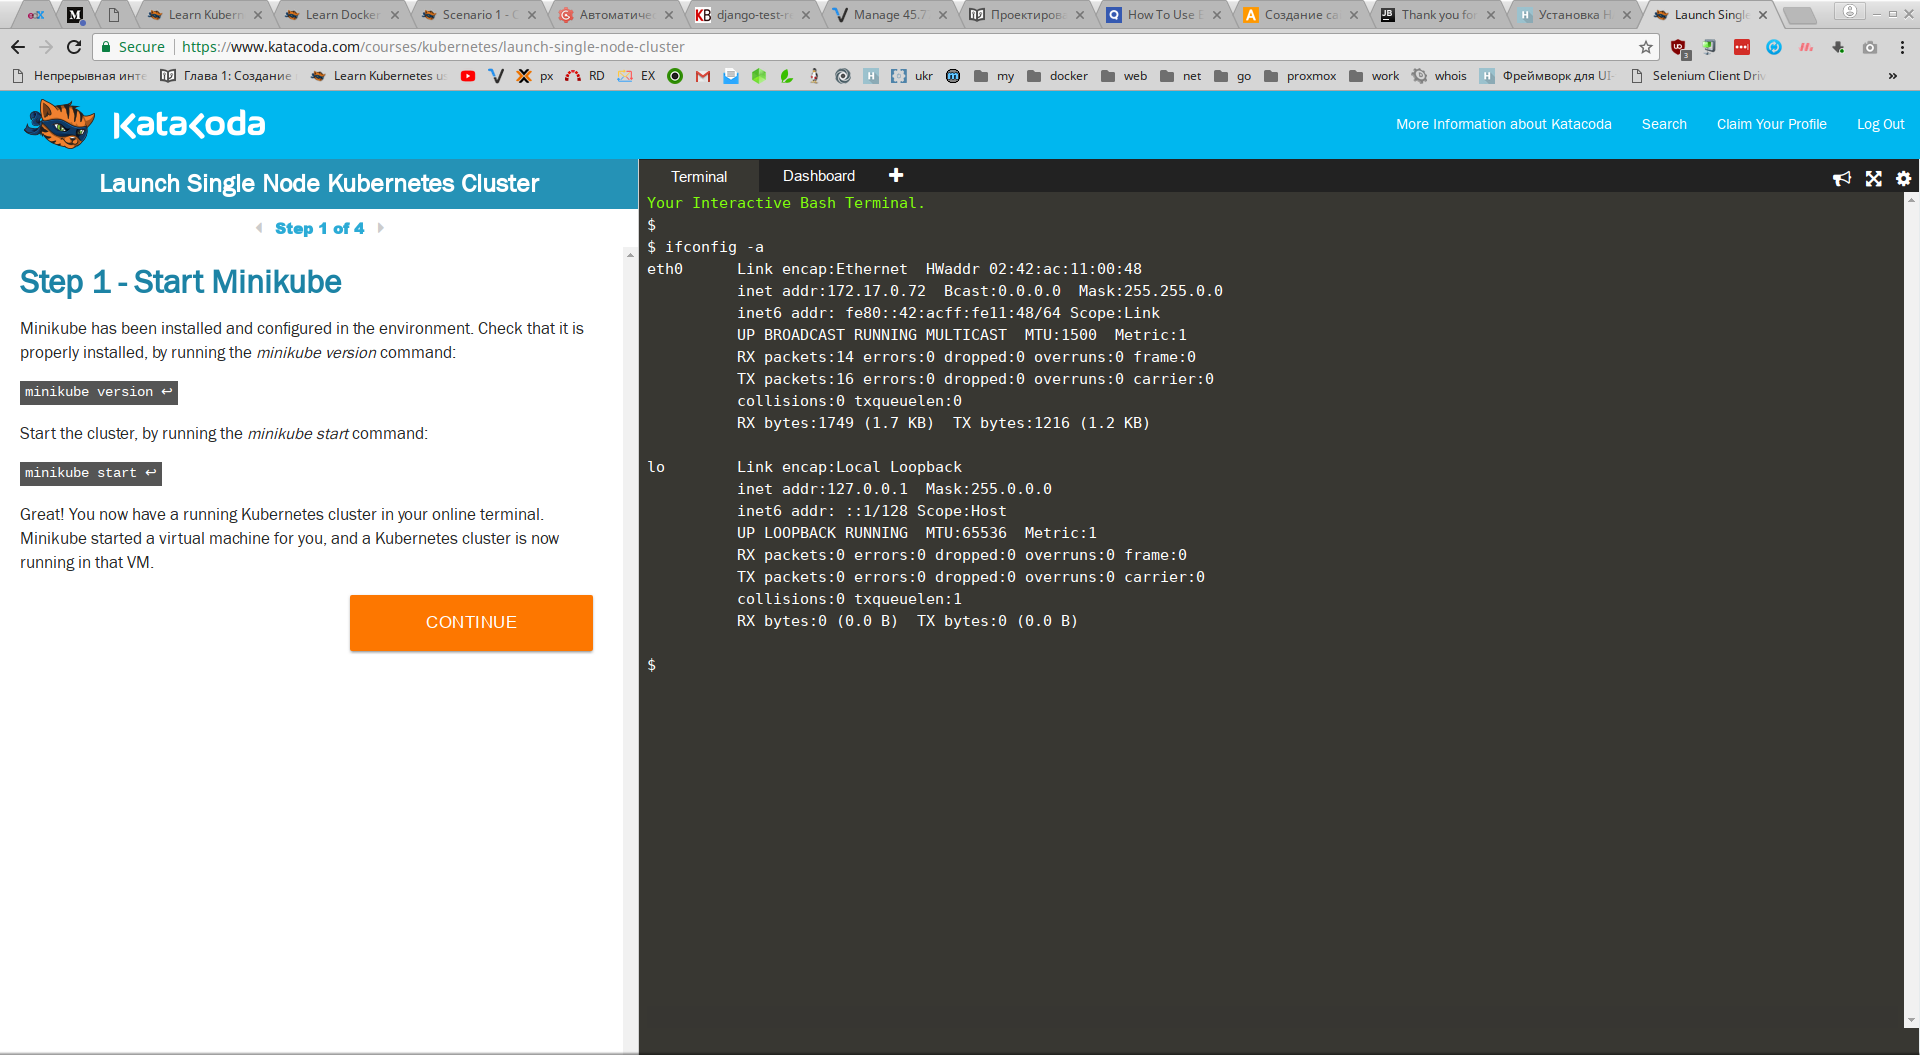
Task: Click the Search link in the header
Action: [1664, 124]
